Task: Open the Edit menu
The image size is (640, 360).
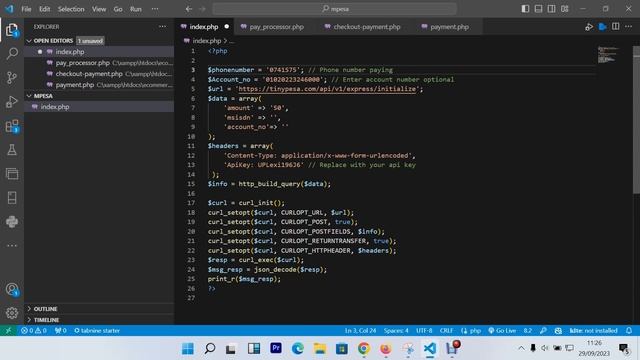Action: [x=44, y=9]
